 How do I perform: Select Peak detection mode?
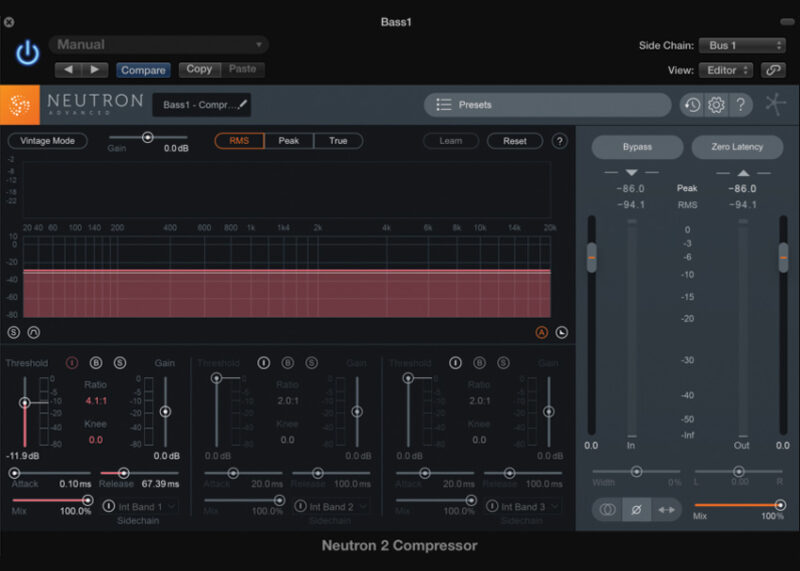tap(289, 141)
